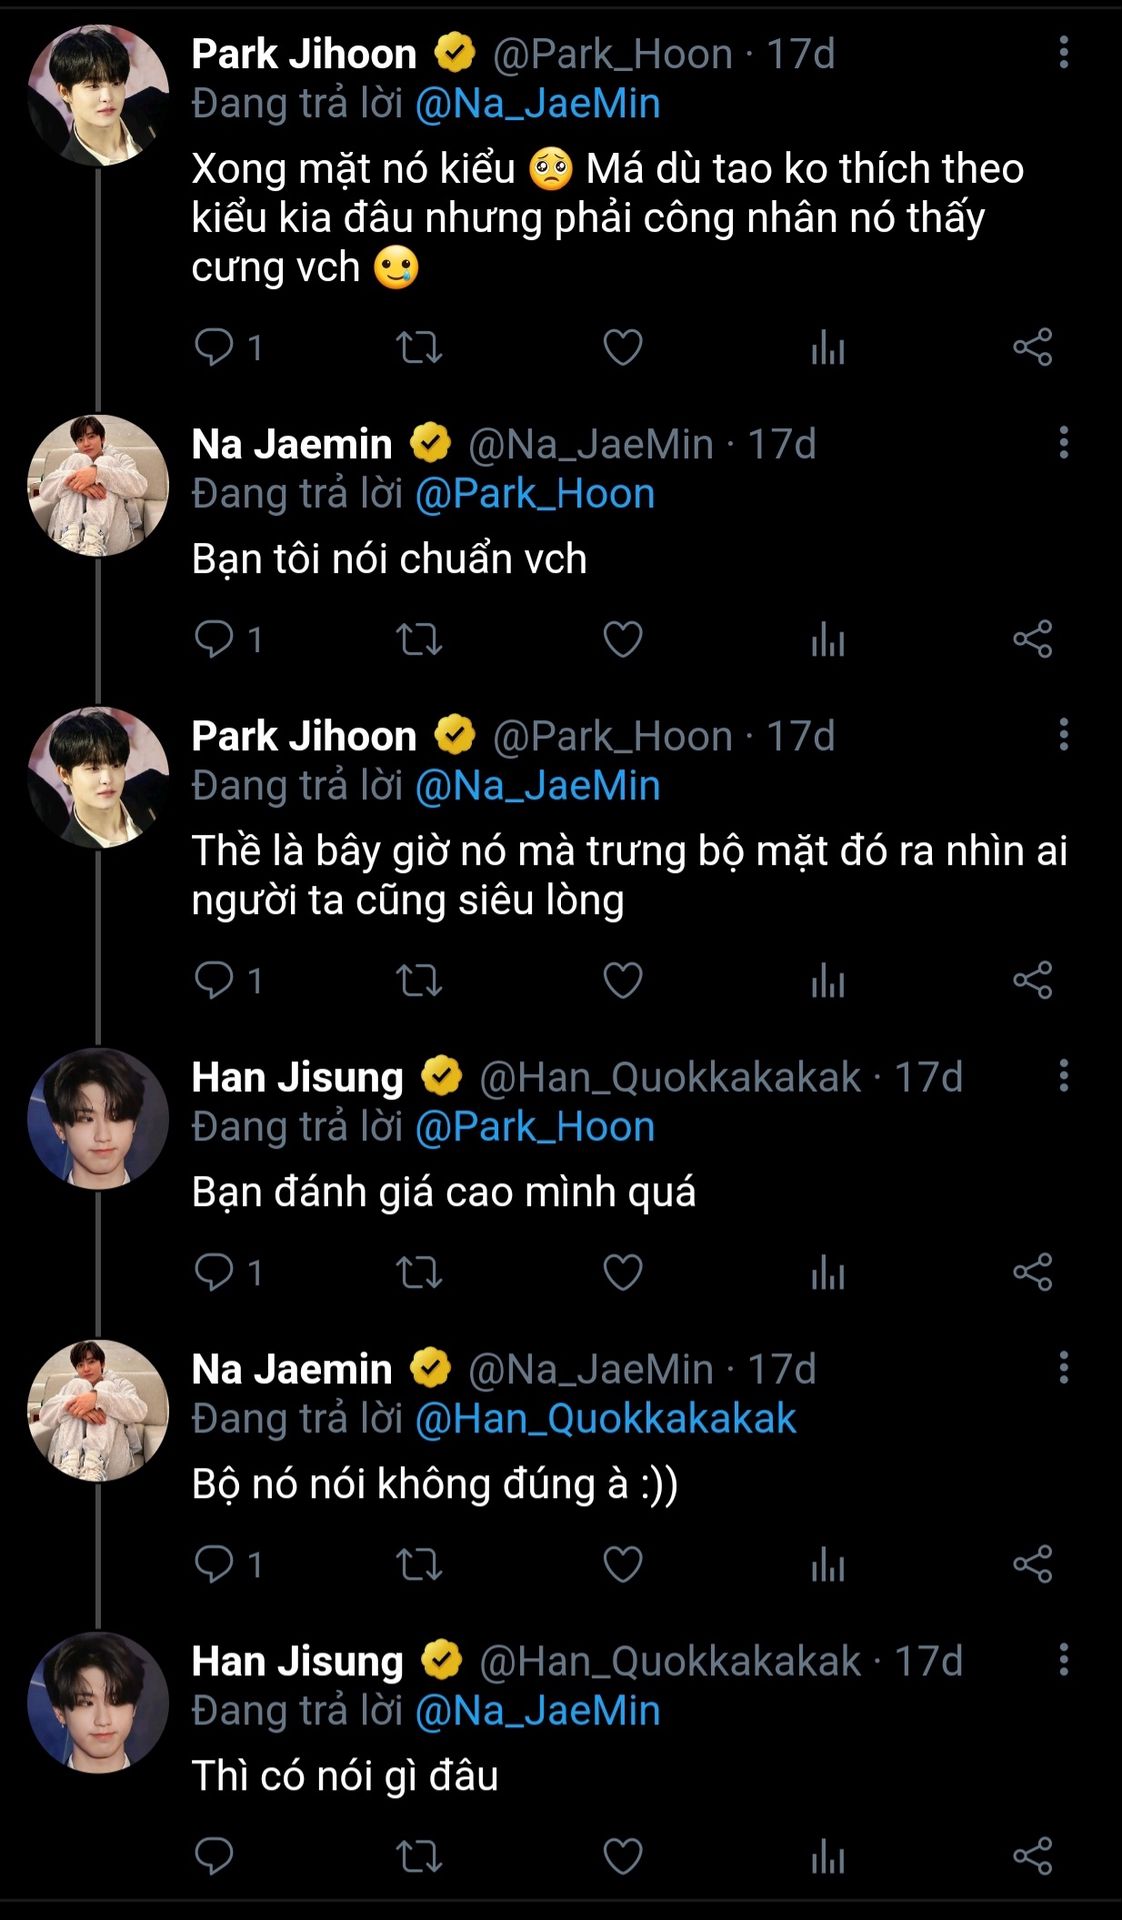
Task: Share Na Jaemin's tweet "Bạn tôi nói chuẩn vch"
Action: click(x=1032, y=639)
